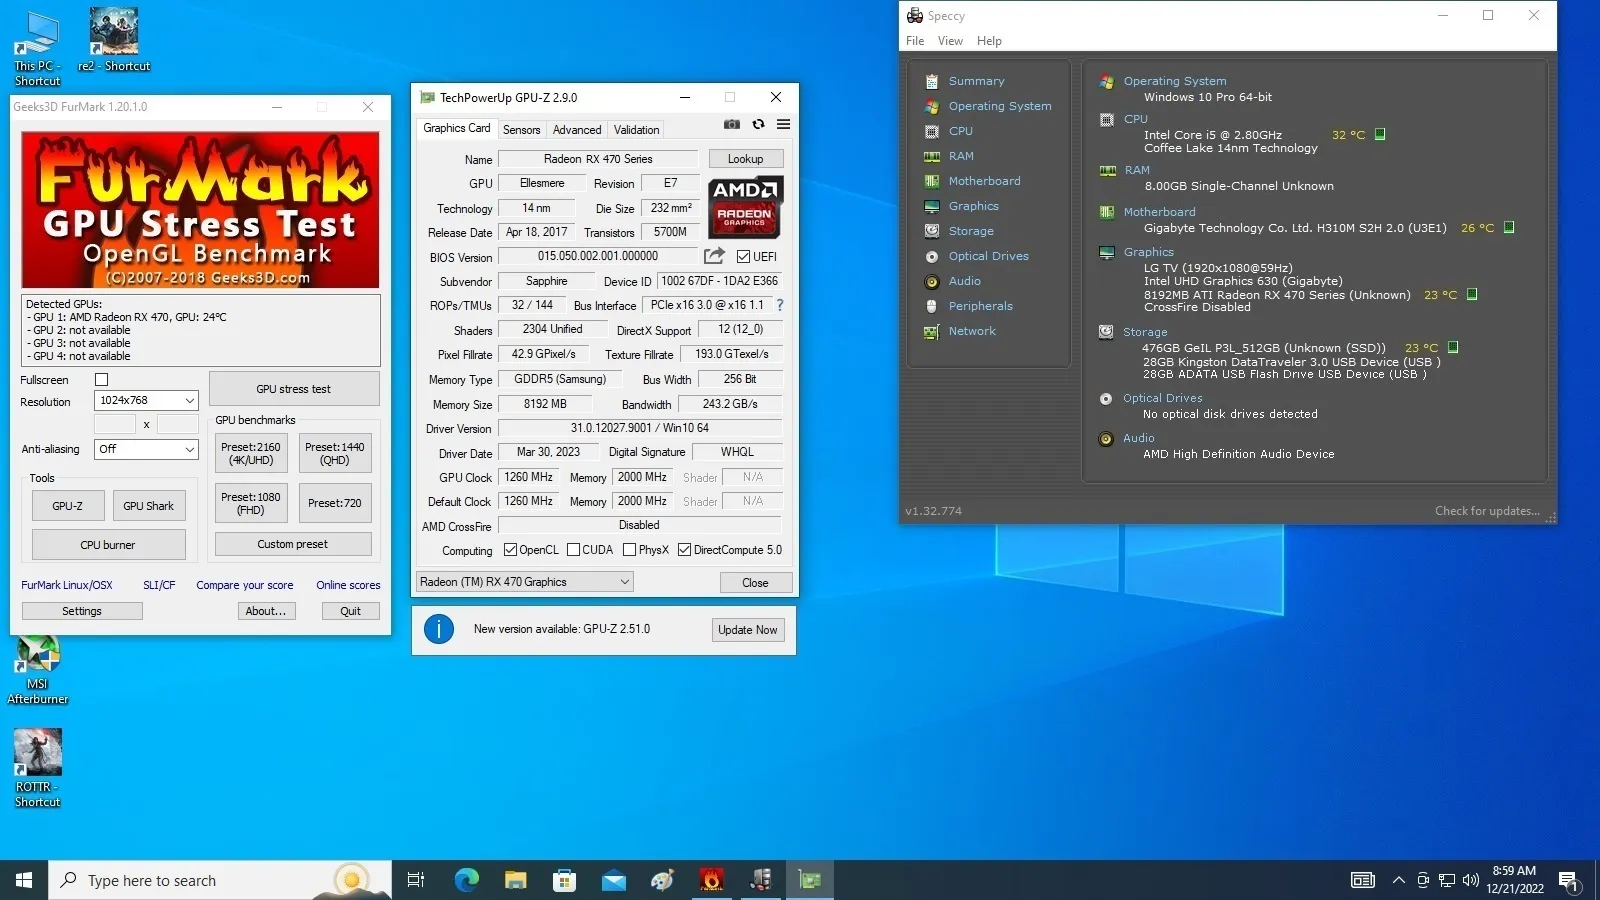The image size is (1600, 900).
Task: Click FurMark icon in the taskbar
Action: (711, 880)
